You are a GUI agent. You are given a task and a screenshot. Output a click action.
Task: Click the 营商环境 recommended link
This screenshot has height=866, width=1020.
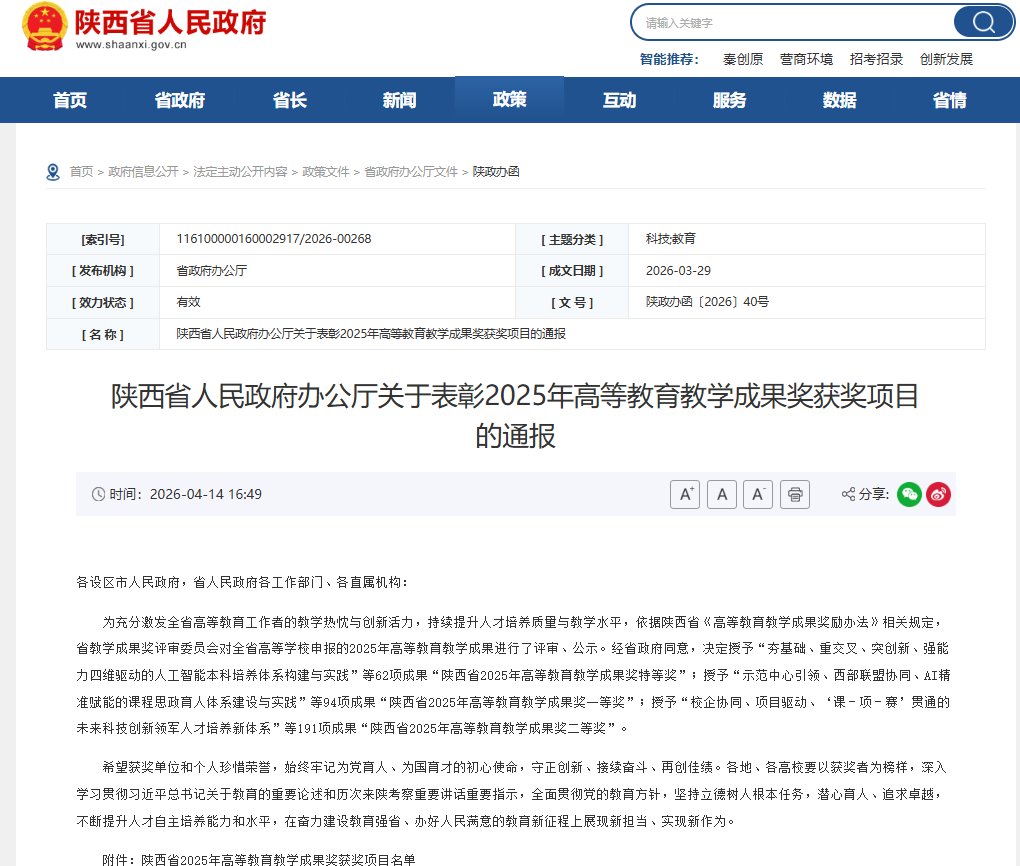[x=806, y=59]
